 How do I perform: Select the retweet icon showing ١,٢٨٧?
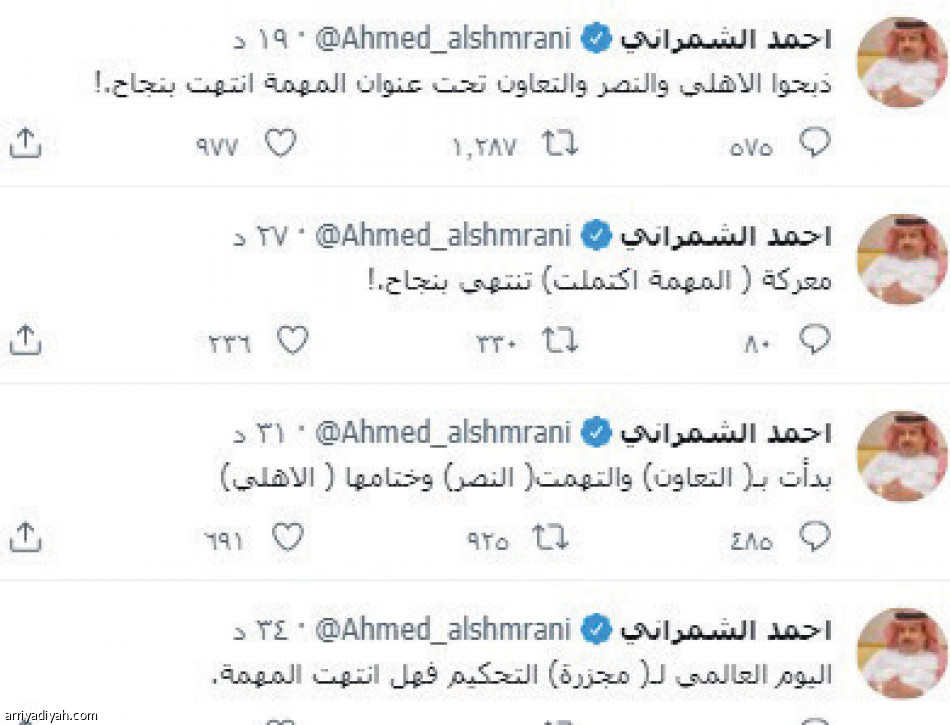coord(561,143)
